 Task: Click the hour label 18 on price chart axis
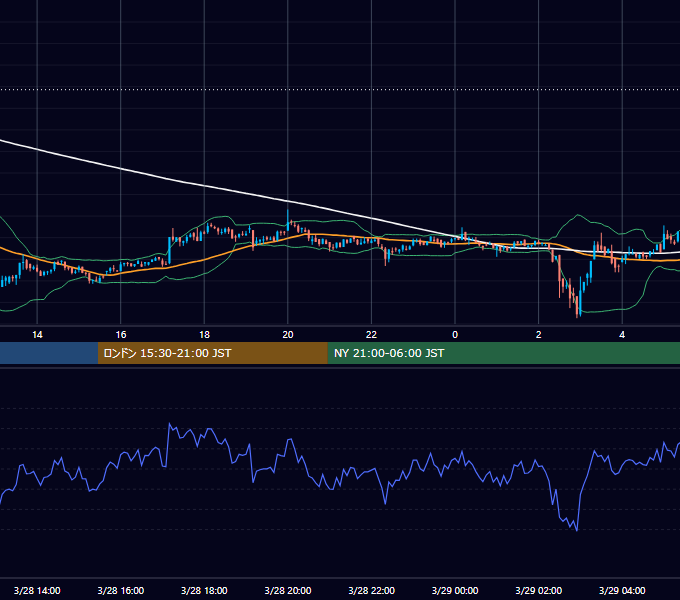point(204,335)
